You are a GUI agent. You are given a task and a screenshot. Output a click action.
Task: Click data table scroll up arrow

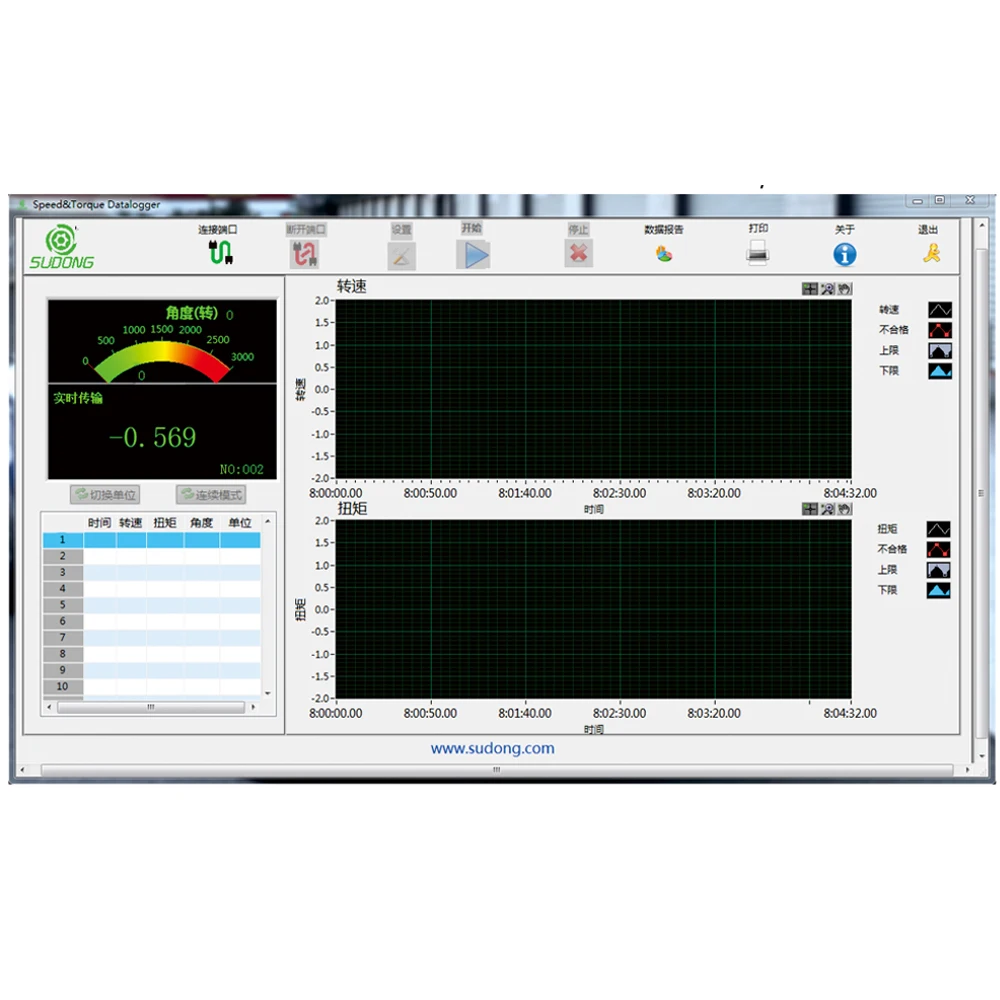[x=268, y=522]
